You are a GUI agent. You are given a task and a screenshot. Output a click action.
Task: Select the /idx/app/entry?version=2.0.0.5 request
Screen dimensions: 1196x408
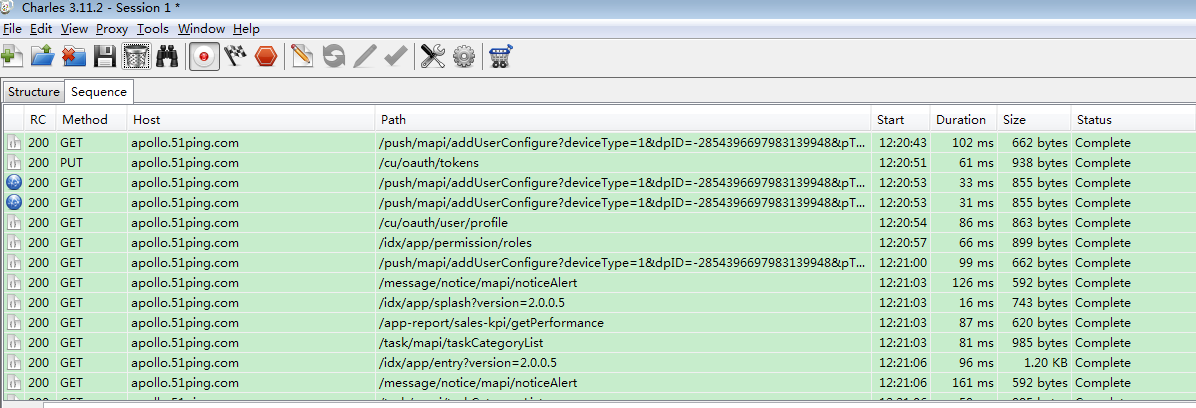(598, 362)
